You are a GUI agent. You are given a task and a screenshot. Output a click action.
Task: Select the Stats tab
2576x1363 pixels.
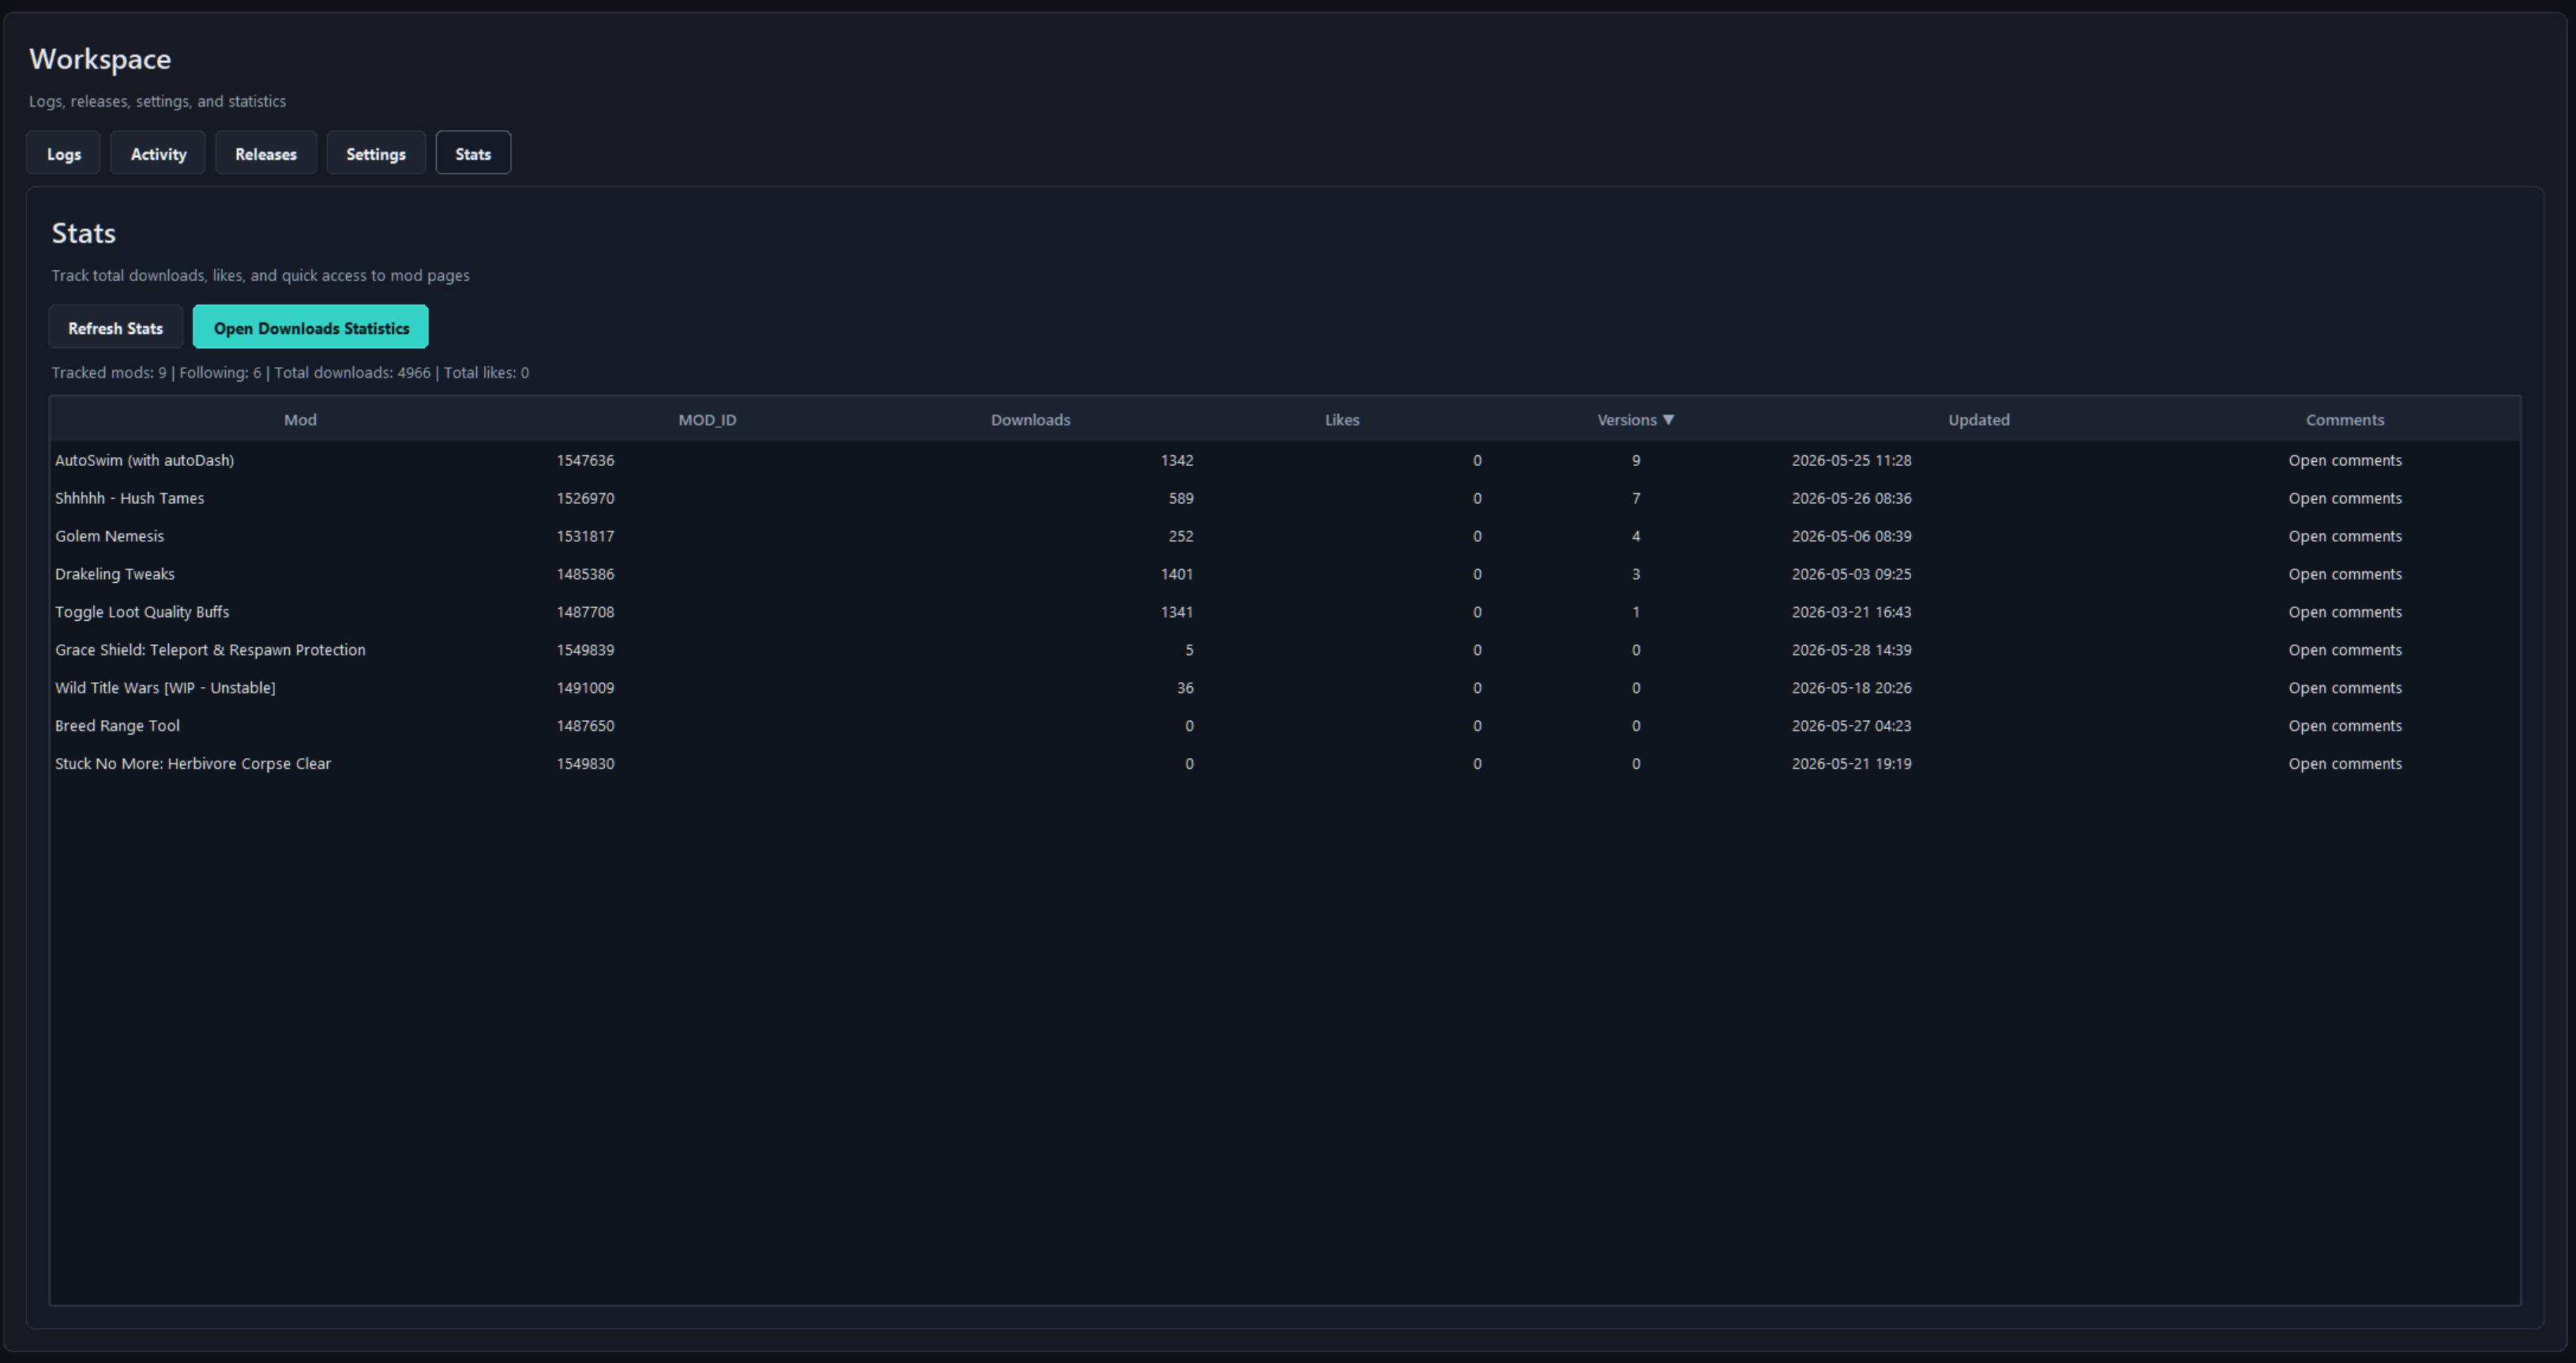tap(473, 153)
